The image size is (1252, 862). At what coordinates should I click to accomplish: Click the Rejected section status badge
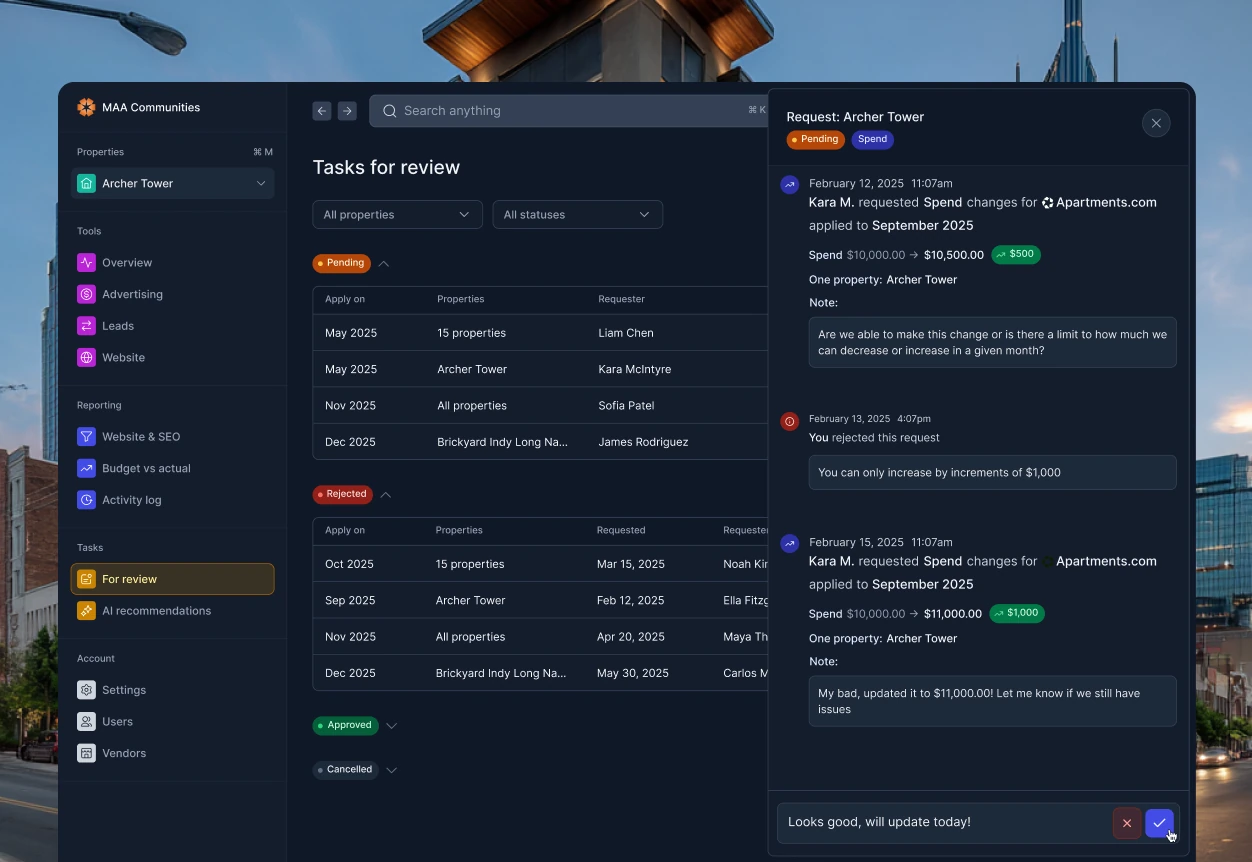click(343, 495)
